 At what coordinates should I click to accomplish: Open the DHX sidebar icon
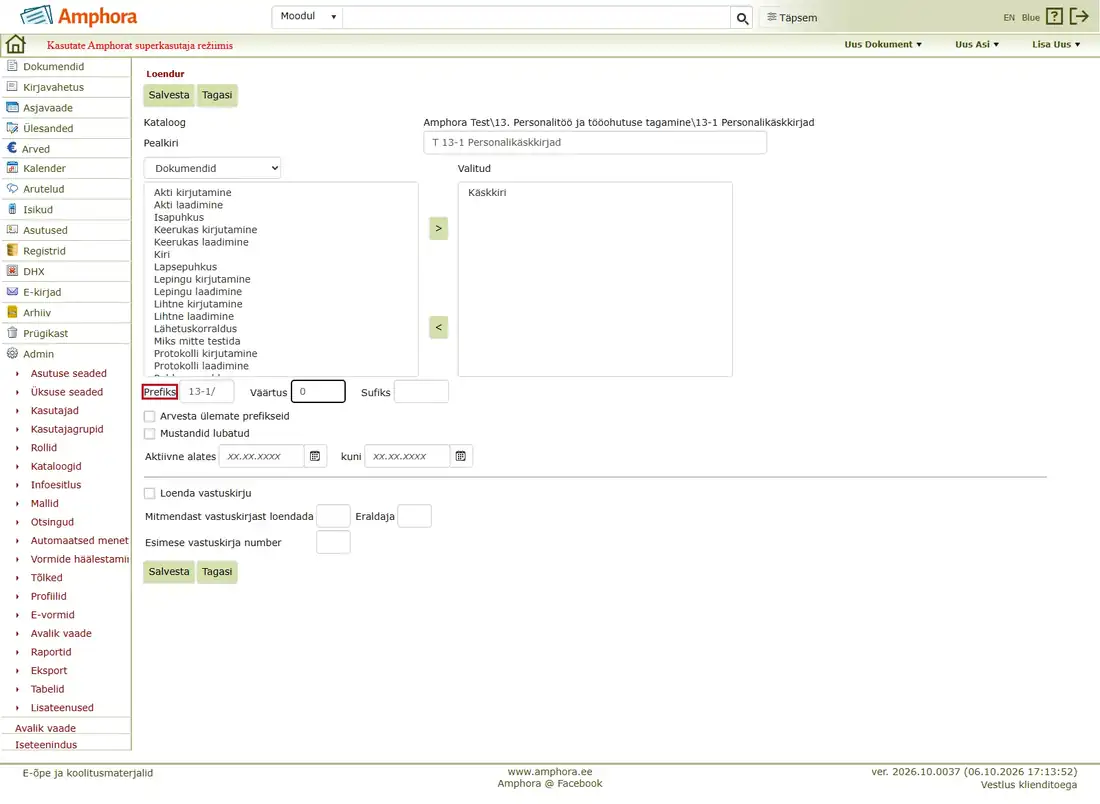[12, 271]
